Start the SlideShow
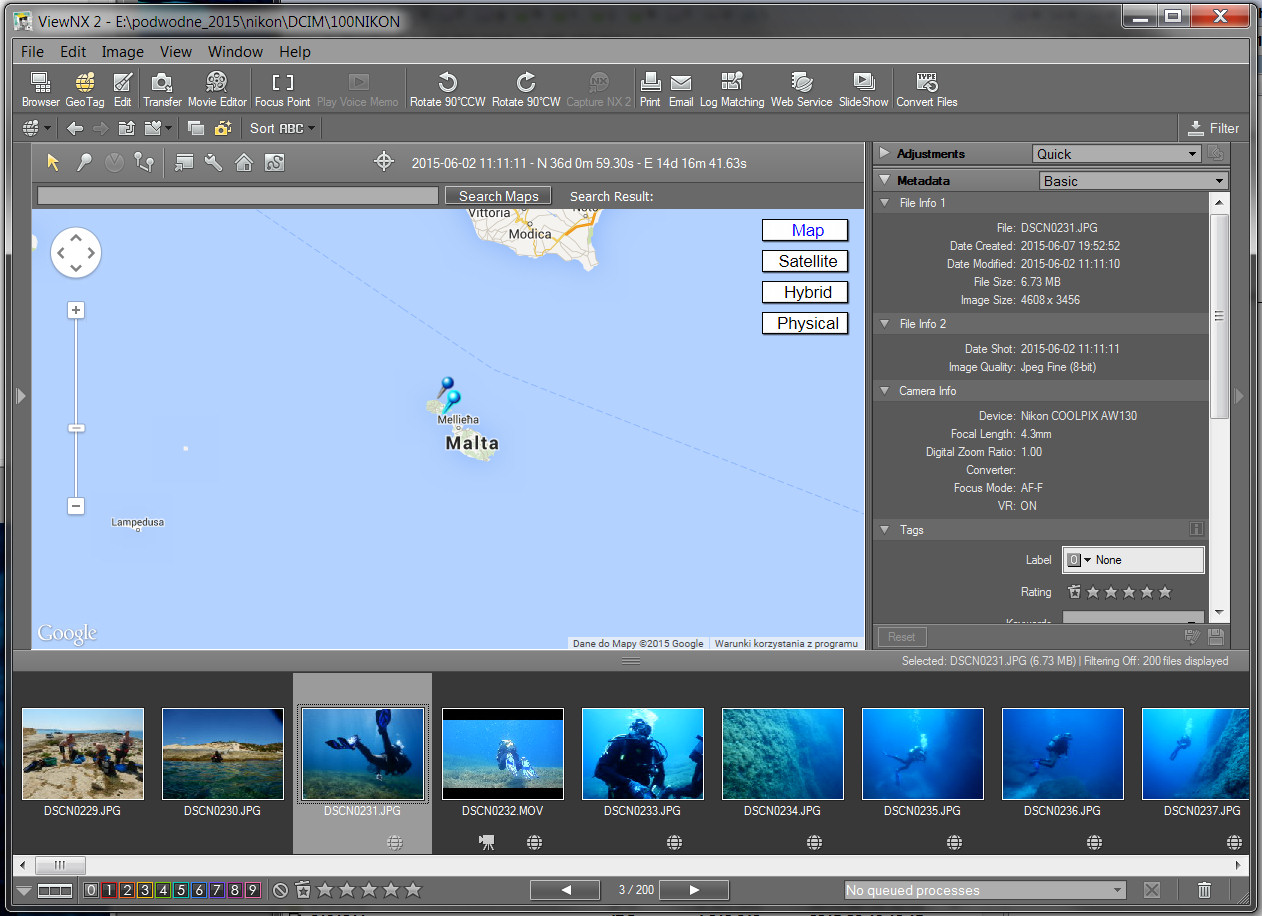Screen dimensions: 1262x916 pos(863,89)
